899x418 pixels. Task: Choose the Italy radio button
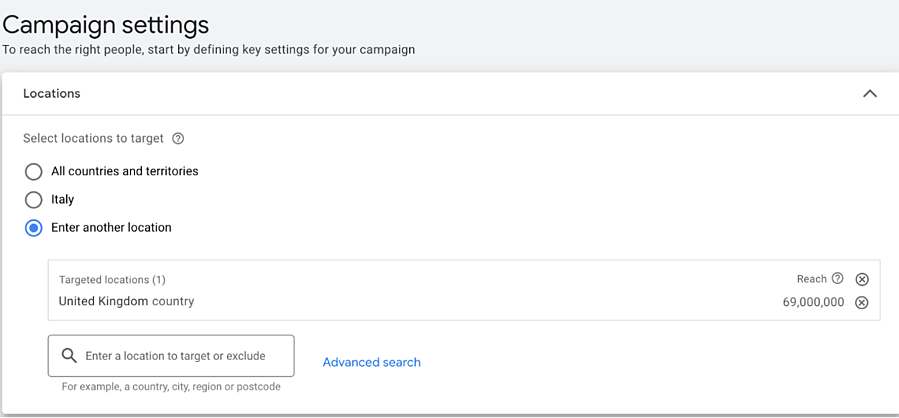coord(34,200)
